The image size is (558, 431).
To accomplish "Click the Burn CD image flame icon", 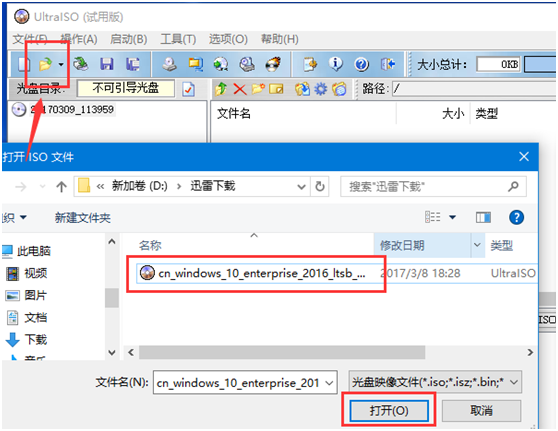I will (273, 64).
